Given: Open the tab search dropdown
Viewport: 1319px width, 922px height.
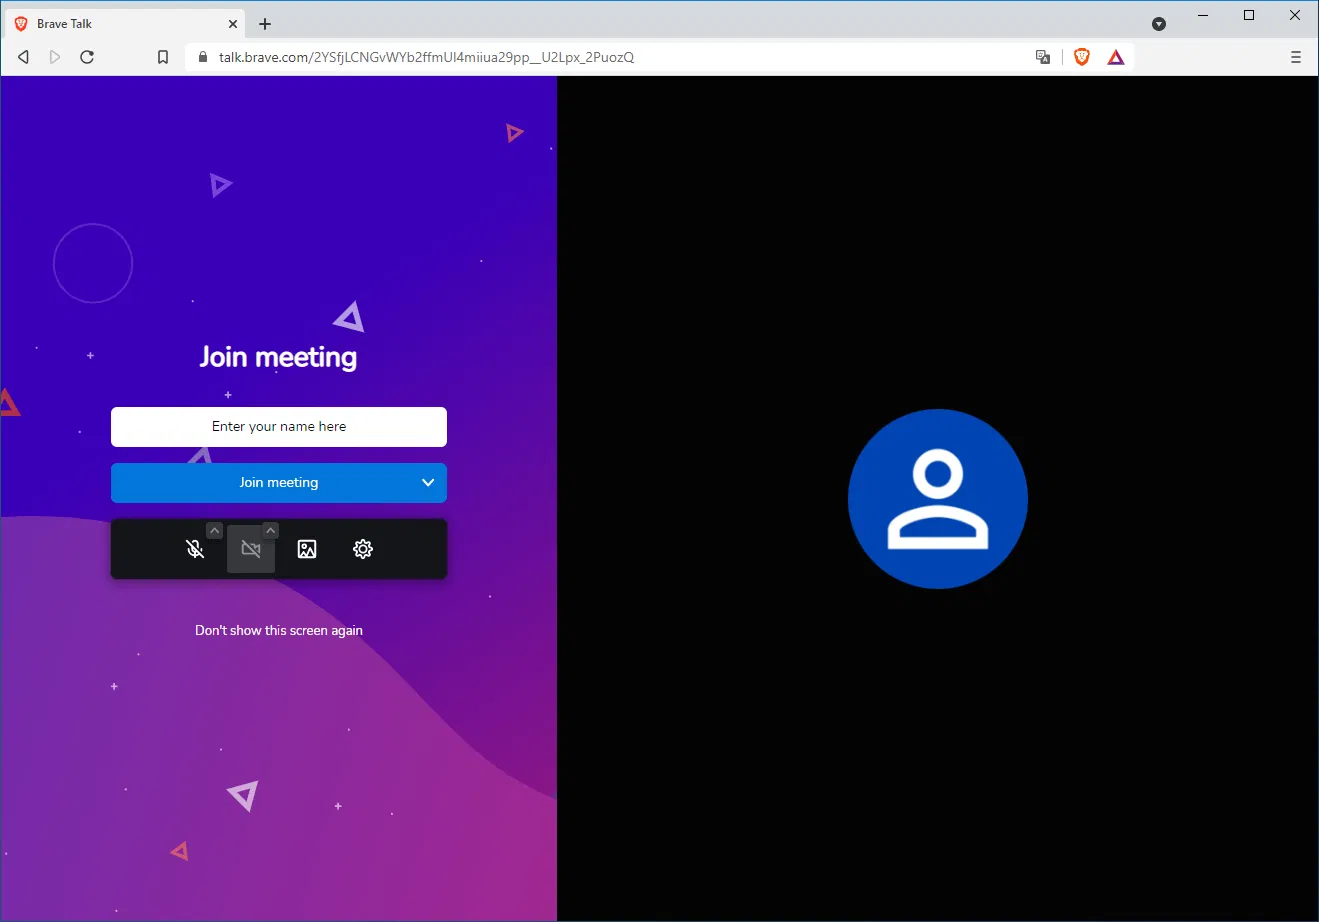Looking at the screenshot, I should pos(1159,24).
